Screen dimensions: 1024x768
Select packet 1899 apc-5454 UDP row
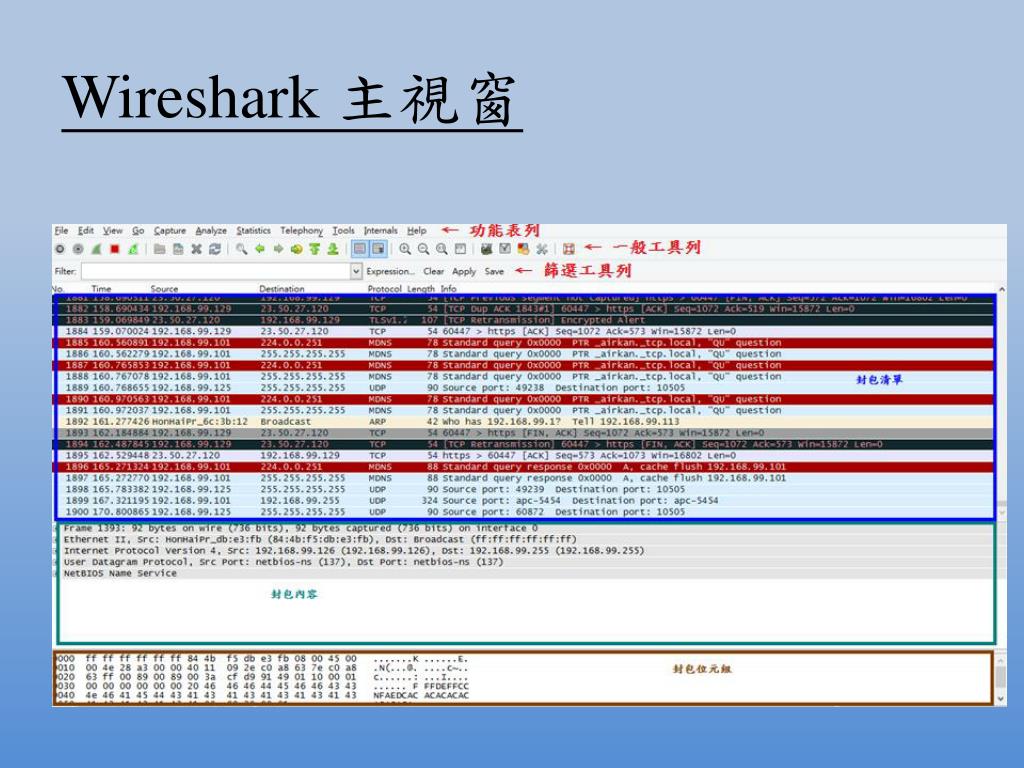(525, 501)
